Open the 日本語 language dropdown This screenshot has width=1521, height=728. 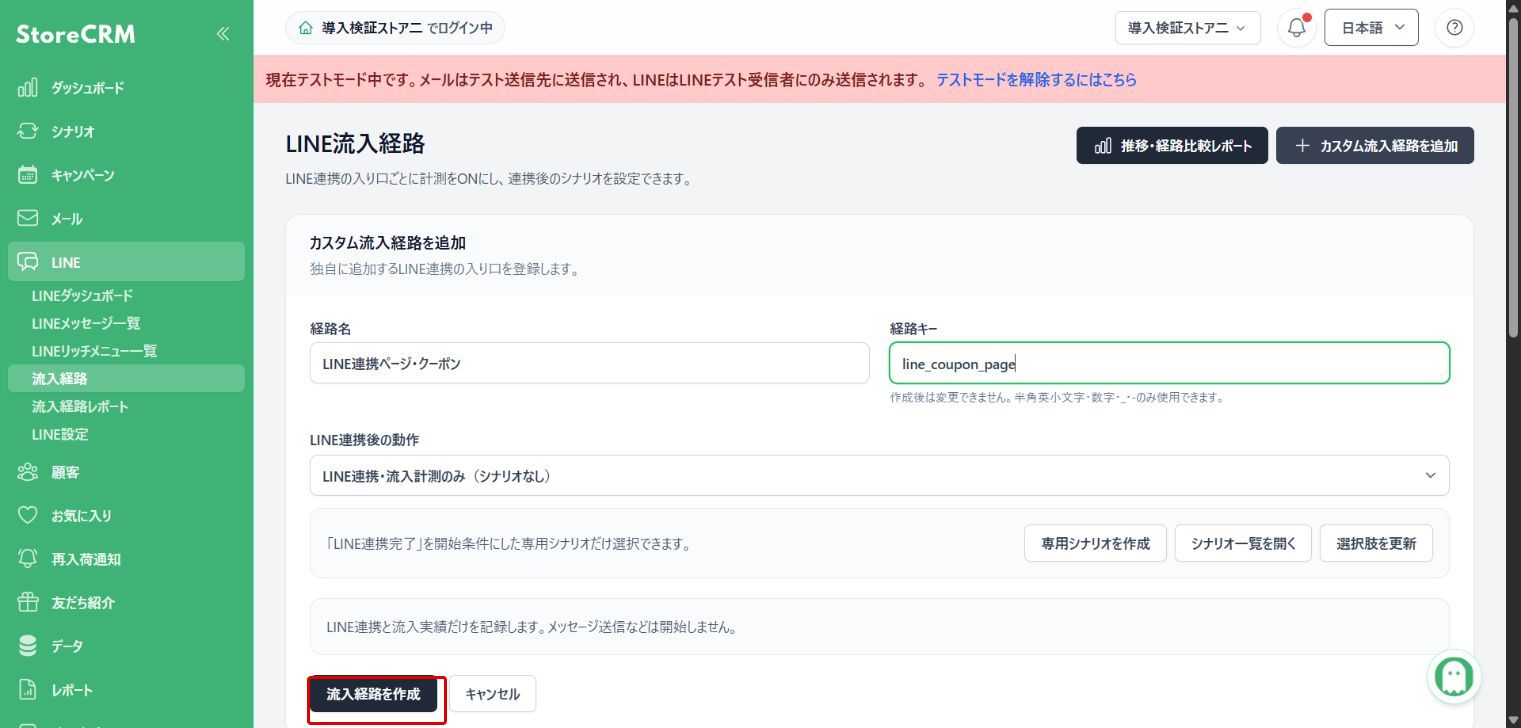point(1371,28)
